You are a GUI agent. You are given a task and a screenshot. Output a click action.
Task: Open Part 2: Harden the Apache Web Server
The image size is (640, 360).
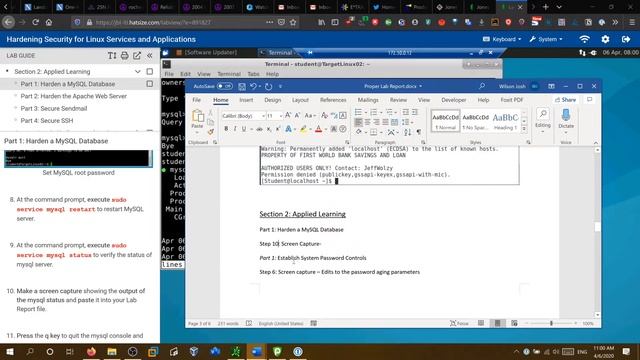pos(73,96)
